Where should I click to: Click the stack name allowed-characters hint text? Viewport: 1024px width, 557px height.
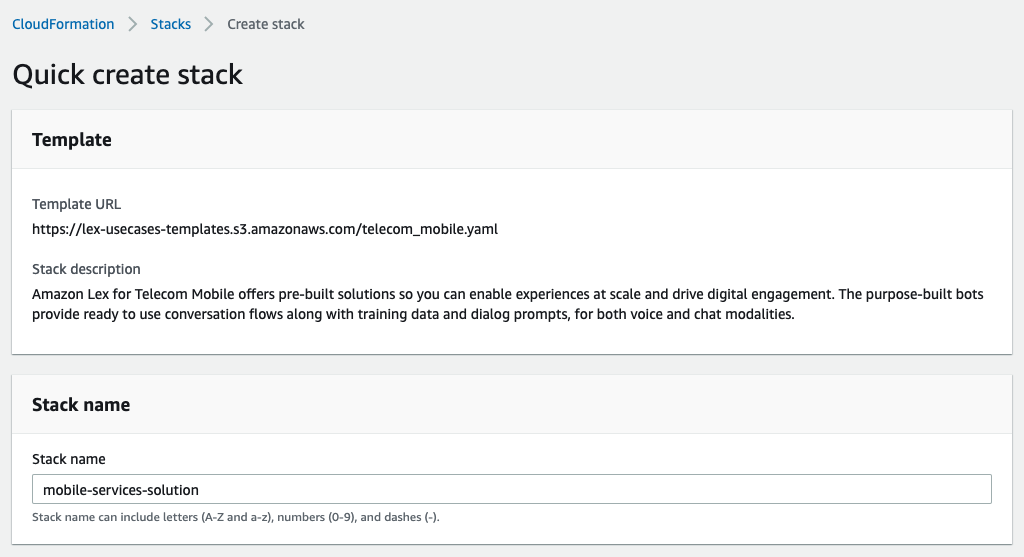coord(236,518)
